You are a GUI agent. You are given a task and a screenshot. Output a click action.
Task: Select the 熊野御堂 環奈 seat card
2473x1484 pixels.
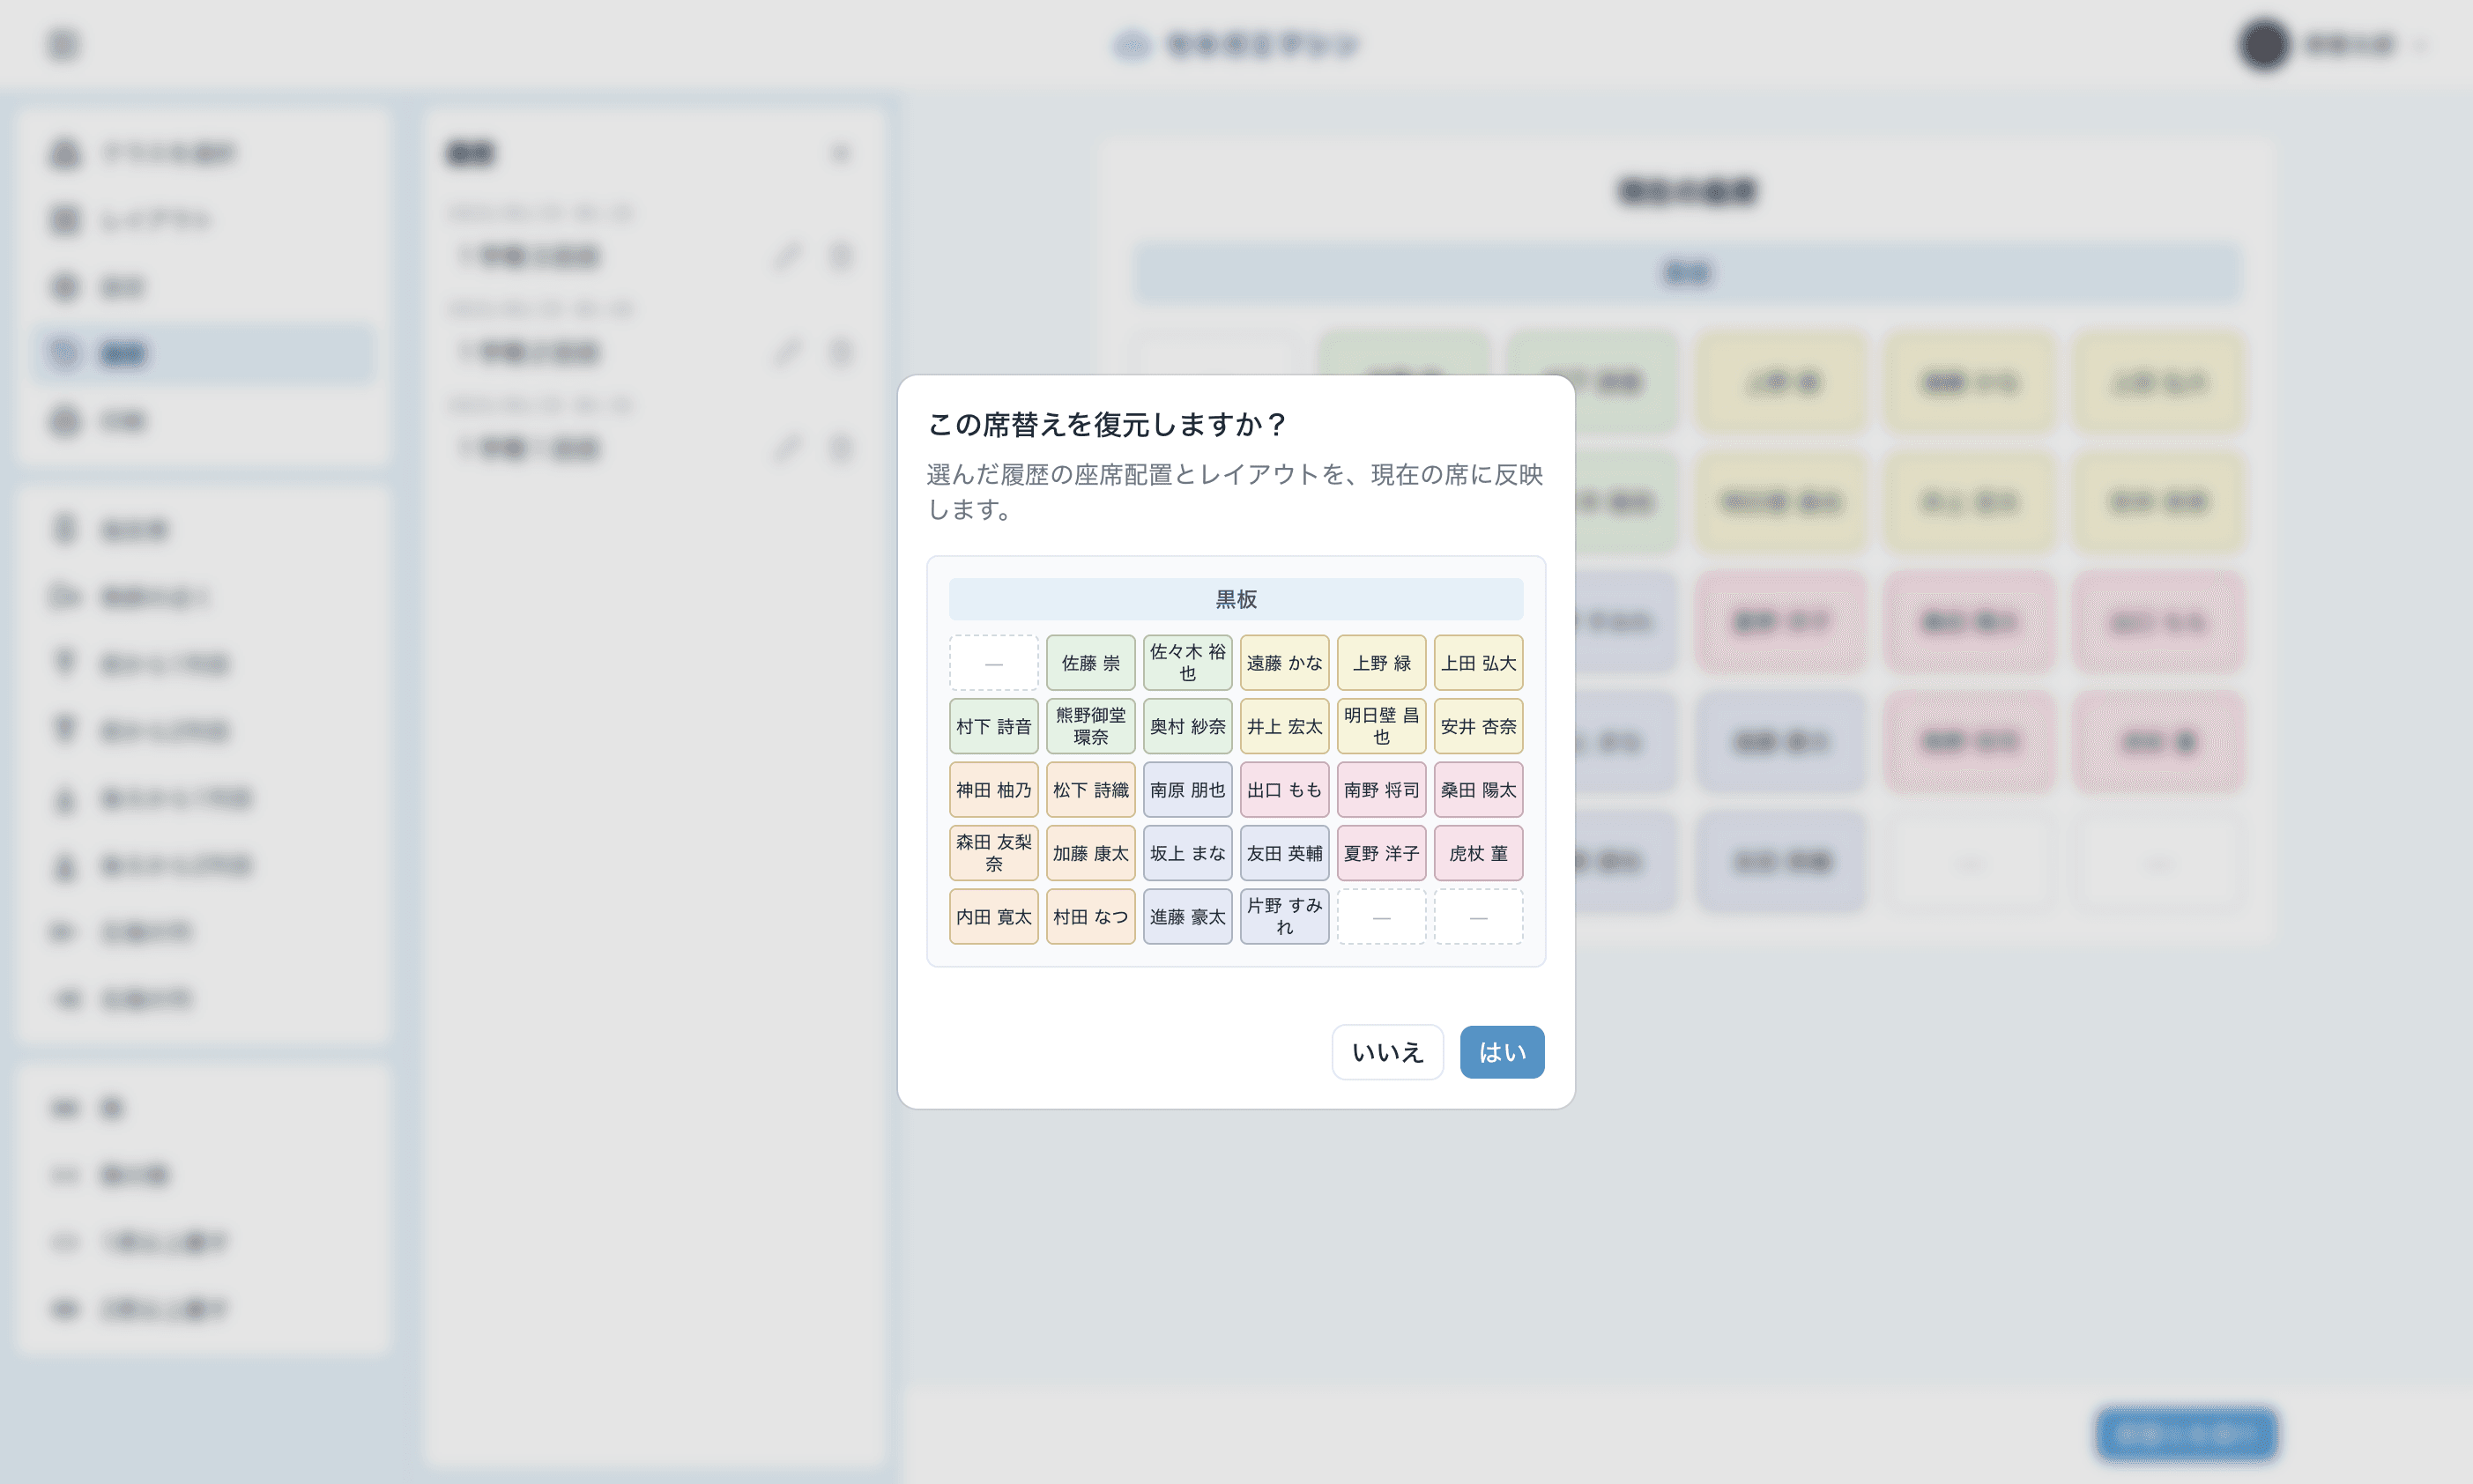pos(1090,726)
